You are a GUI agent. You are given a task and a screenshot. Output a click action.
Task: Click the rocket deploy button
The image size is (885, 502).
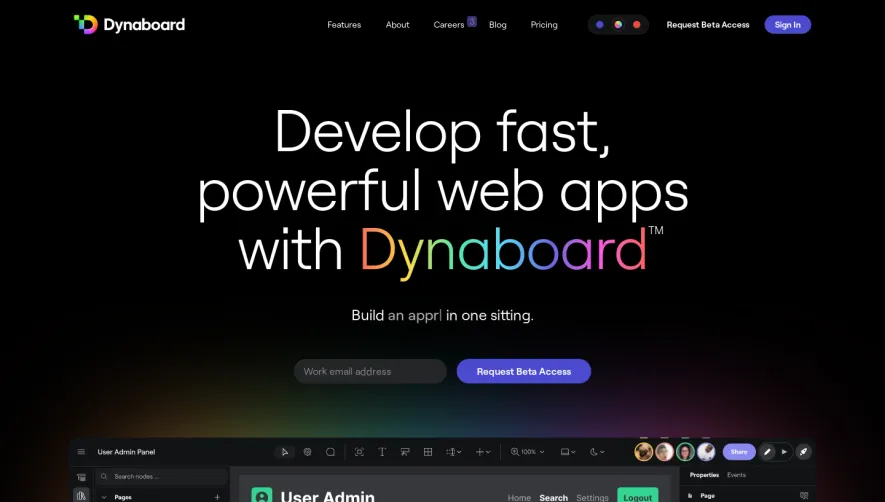click(x=803, y=452)
